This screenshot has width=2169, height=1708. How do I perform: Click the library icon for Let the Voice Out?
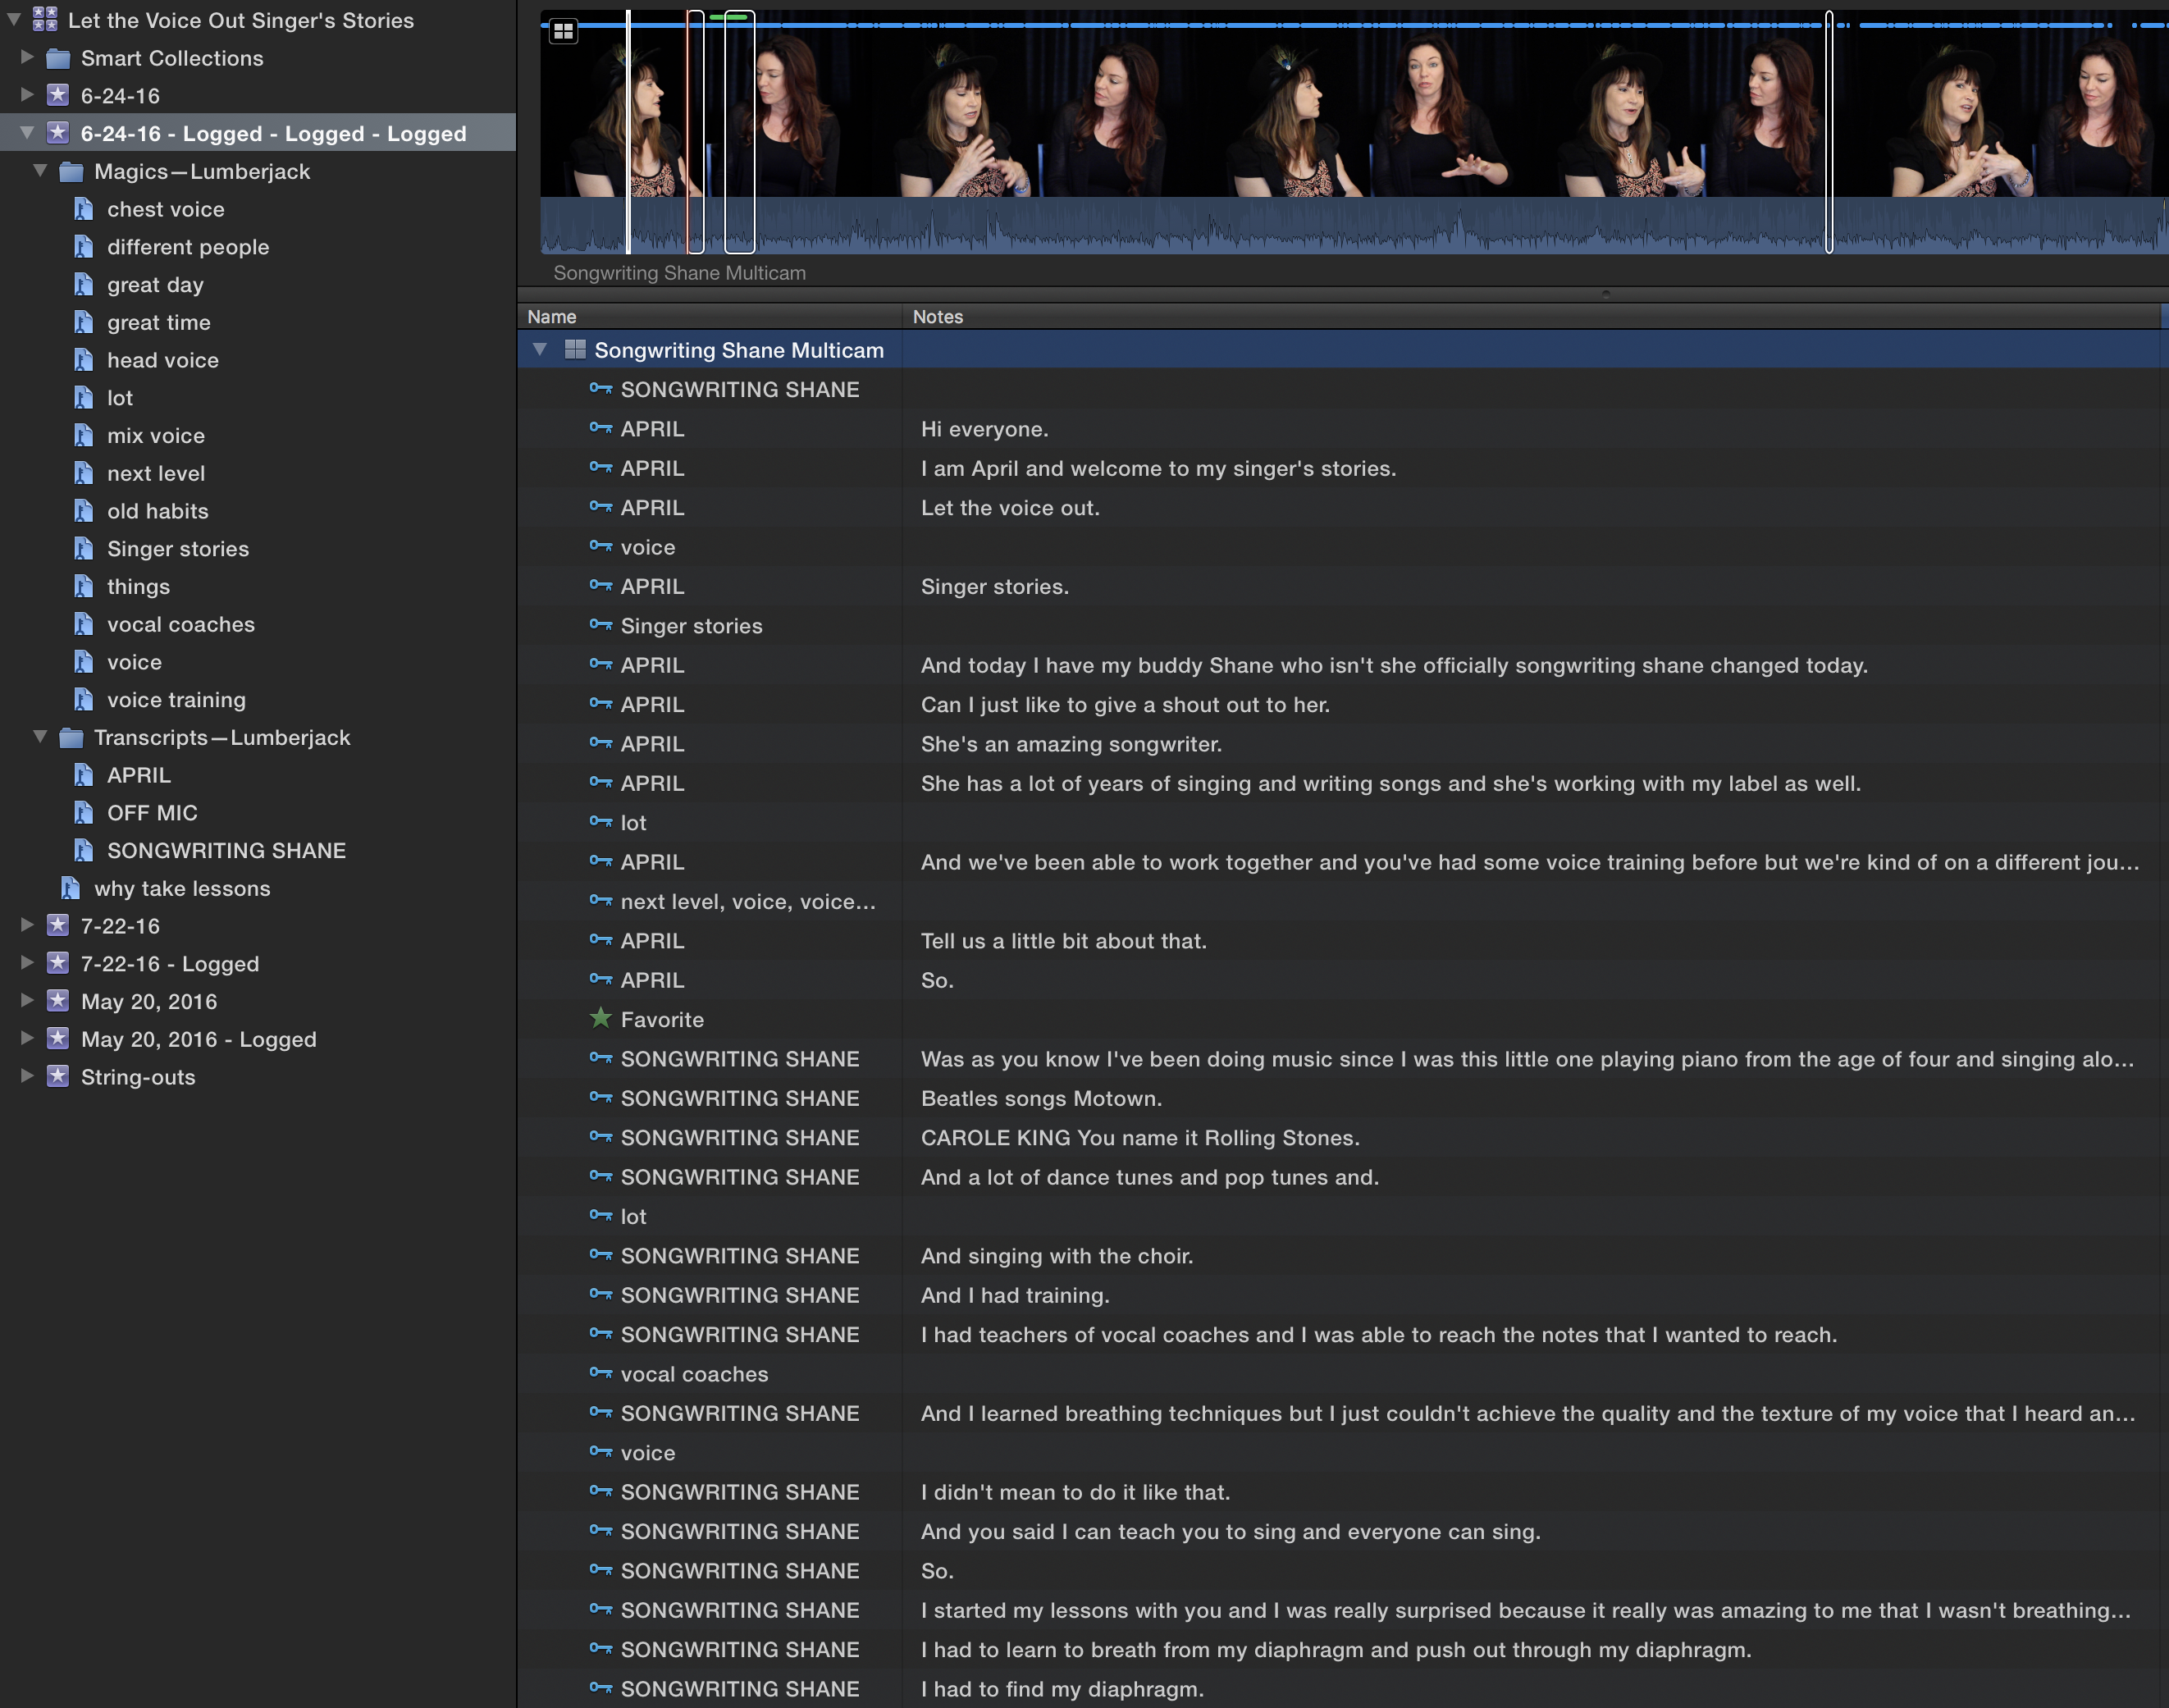pyautogui.click(x=45, y=19)
